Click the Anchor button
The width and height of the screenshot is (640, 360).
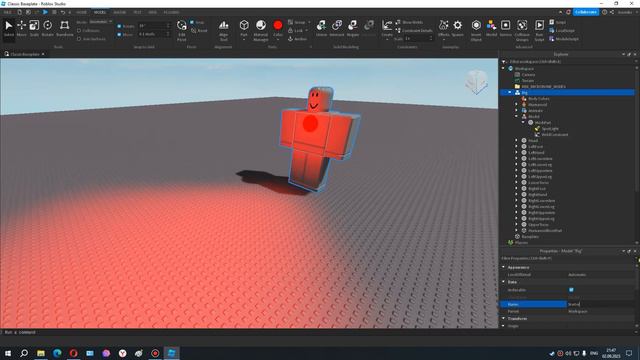pos(298,39)
